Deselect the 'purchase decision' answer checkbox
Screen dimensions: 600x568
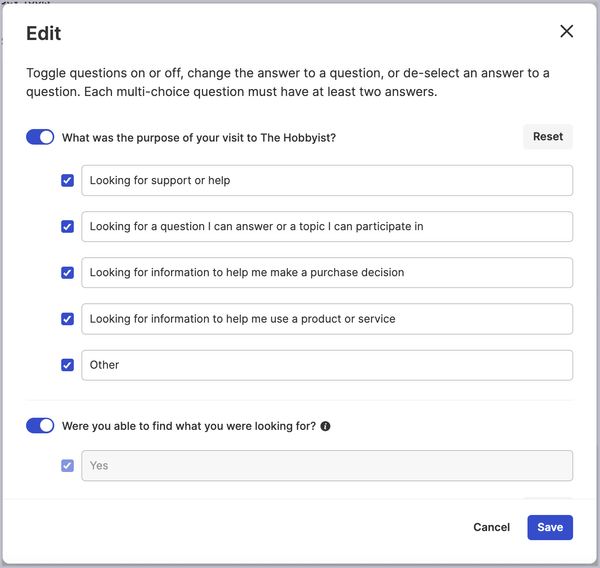(x=67, y=273)
